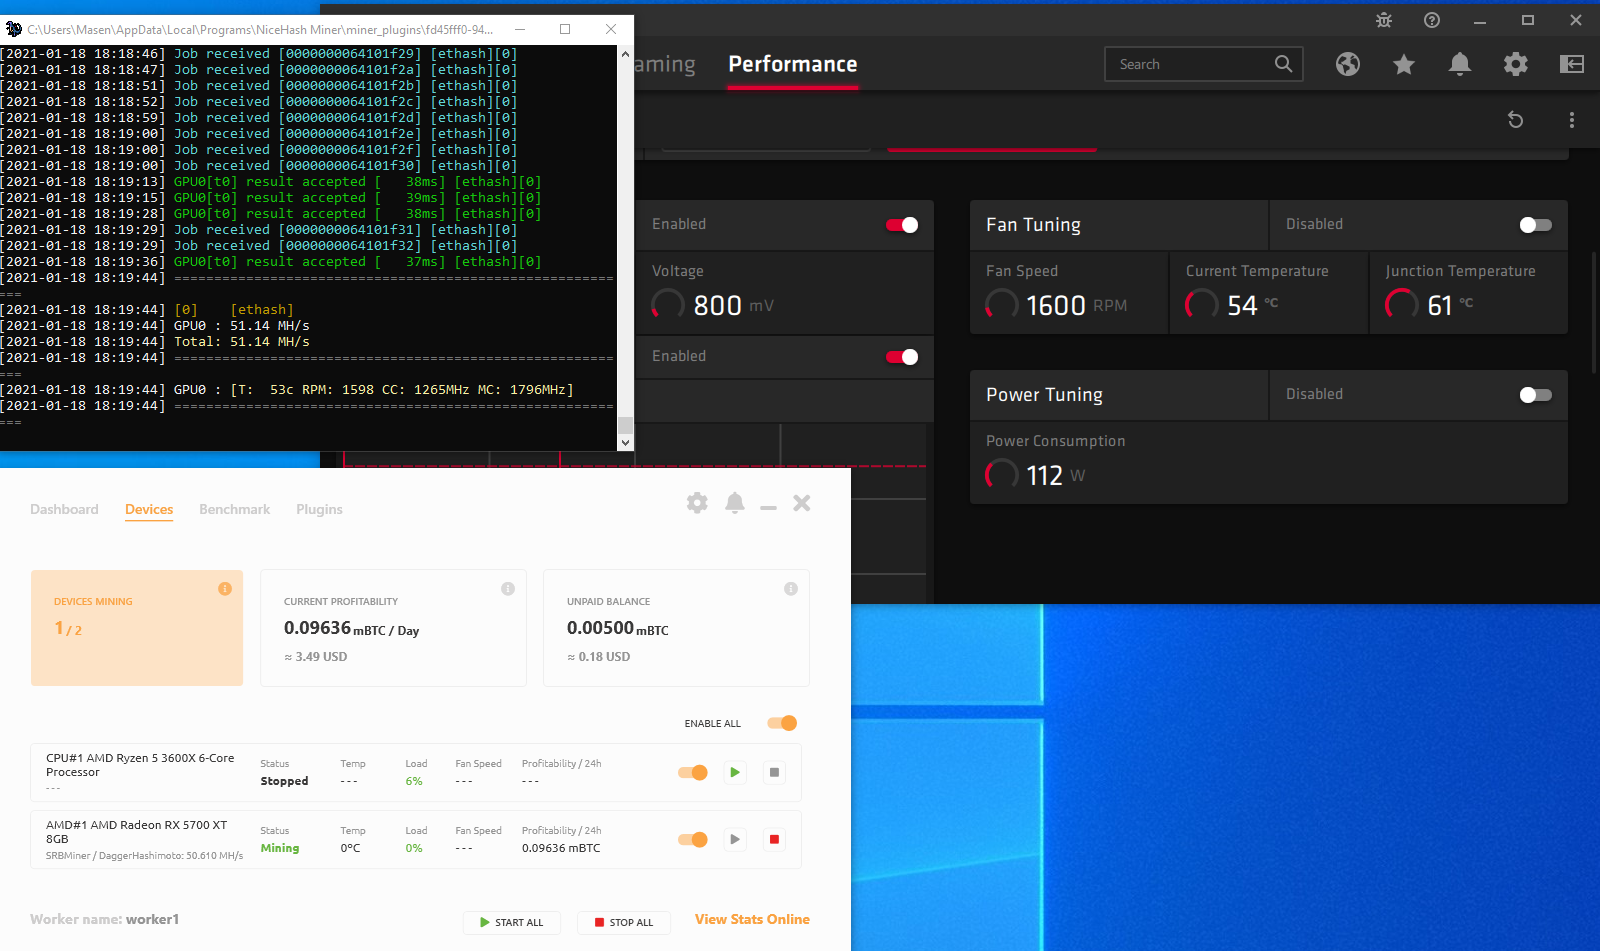Click the START ALL button

click(512, 922)
